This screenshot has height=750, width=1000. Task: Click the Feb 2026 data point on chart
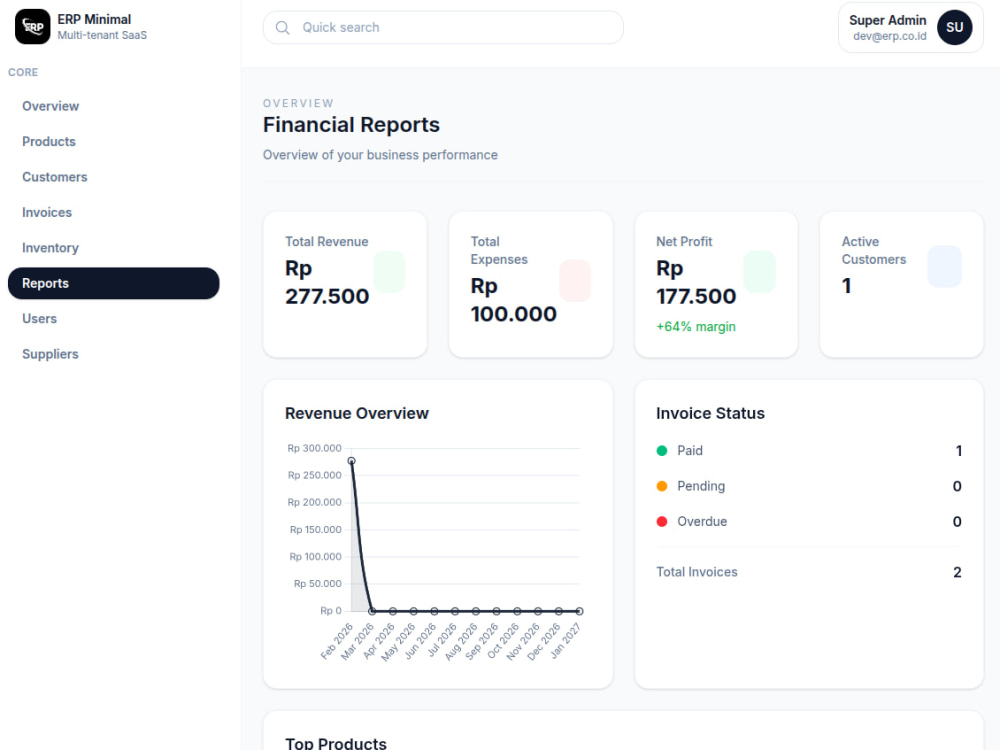click(351, 460)
